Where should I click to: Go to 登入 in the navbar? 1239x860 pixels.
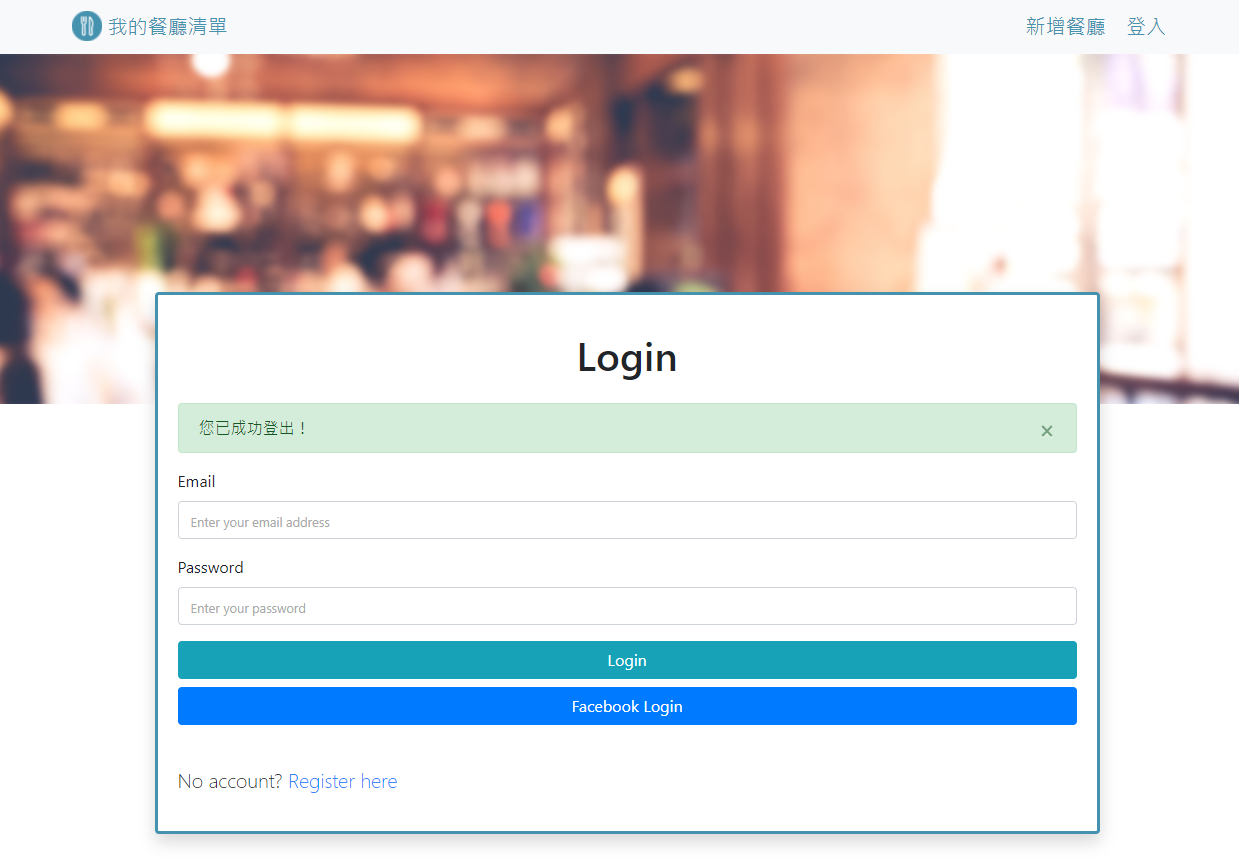pyautogui.click(x=1146, y=26)
